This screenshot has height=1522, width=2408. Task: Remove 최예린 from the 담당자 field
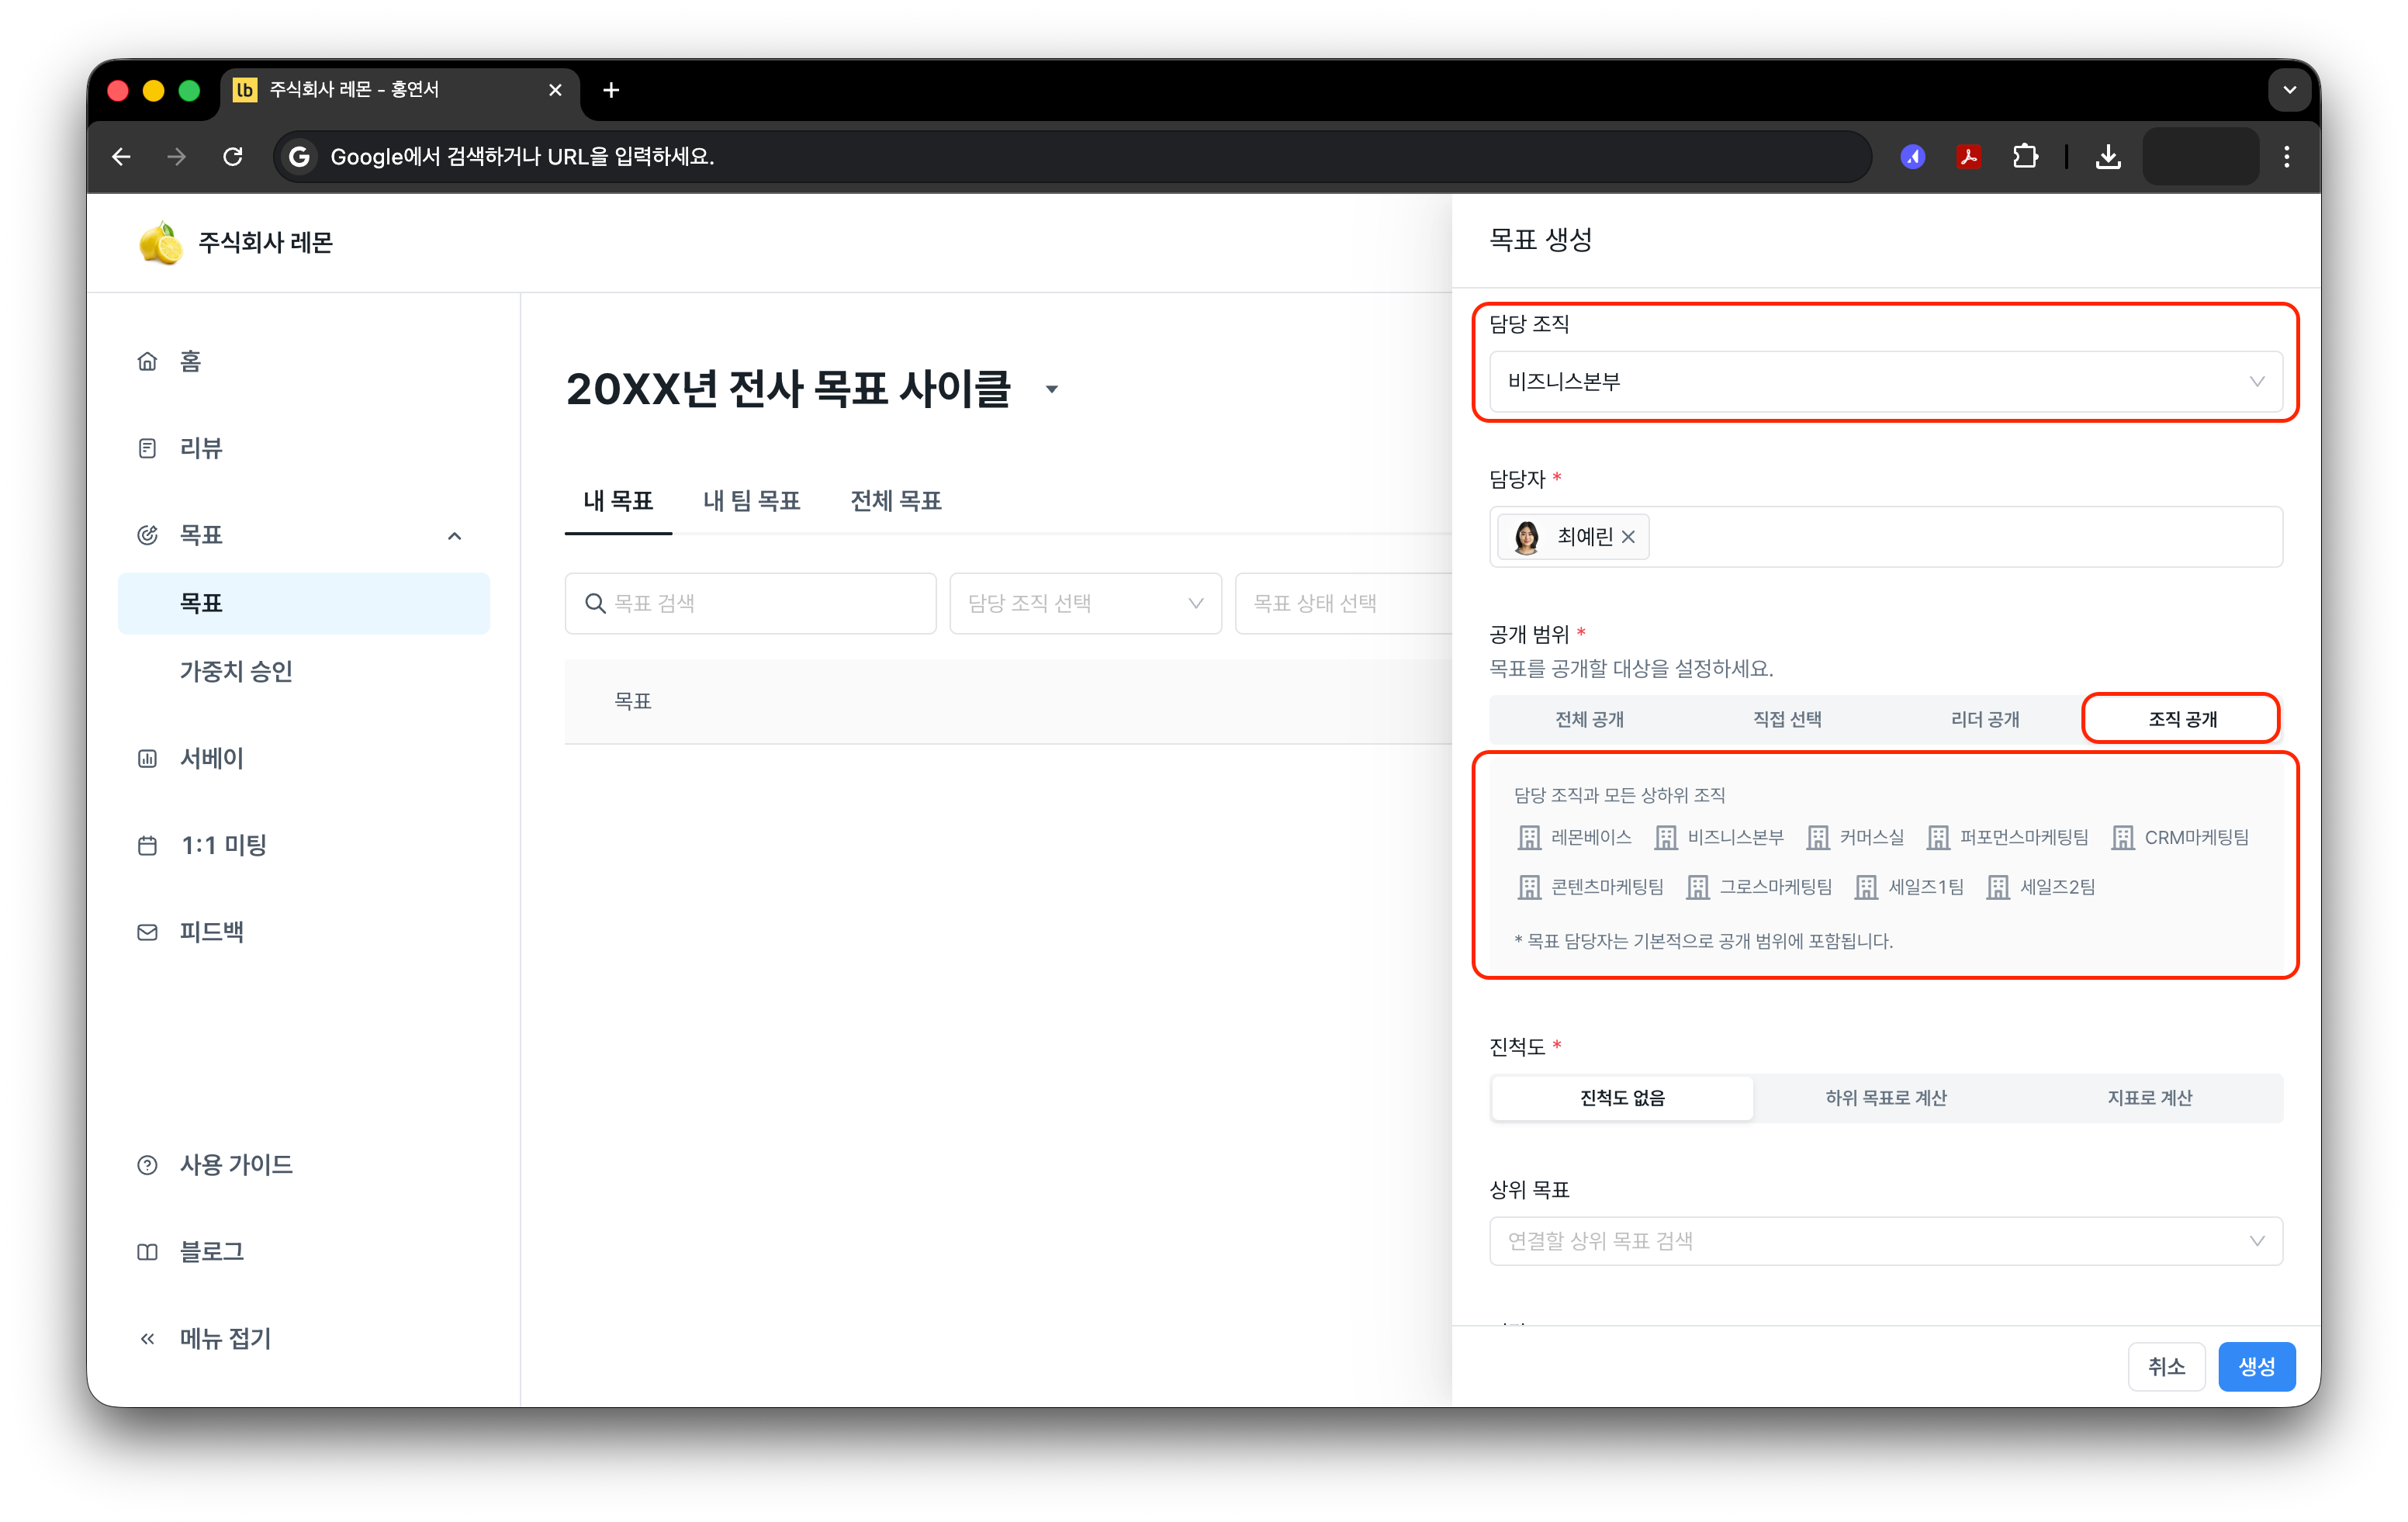tap(1628, 537)
